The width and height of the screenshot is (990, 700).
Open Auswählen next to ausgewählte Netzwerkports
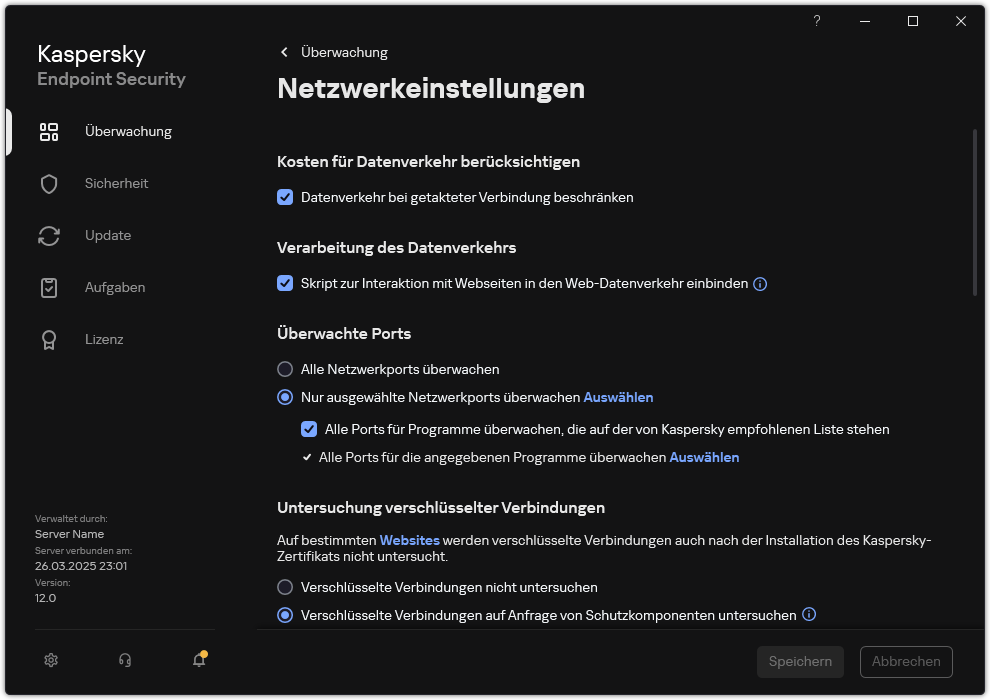pyautogui.click(x=618, y=397)
